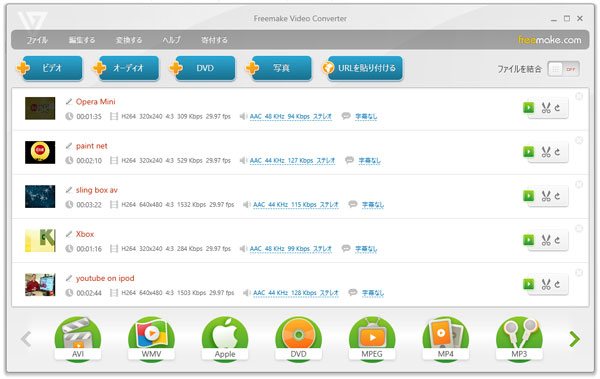This screenshot has width=600, height=379.
Task: Remove paint net from the list
Action: click(579, 140)
